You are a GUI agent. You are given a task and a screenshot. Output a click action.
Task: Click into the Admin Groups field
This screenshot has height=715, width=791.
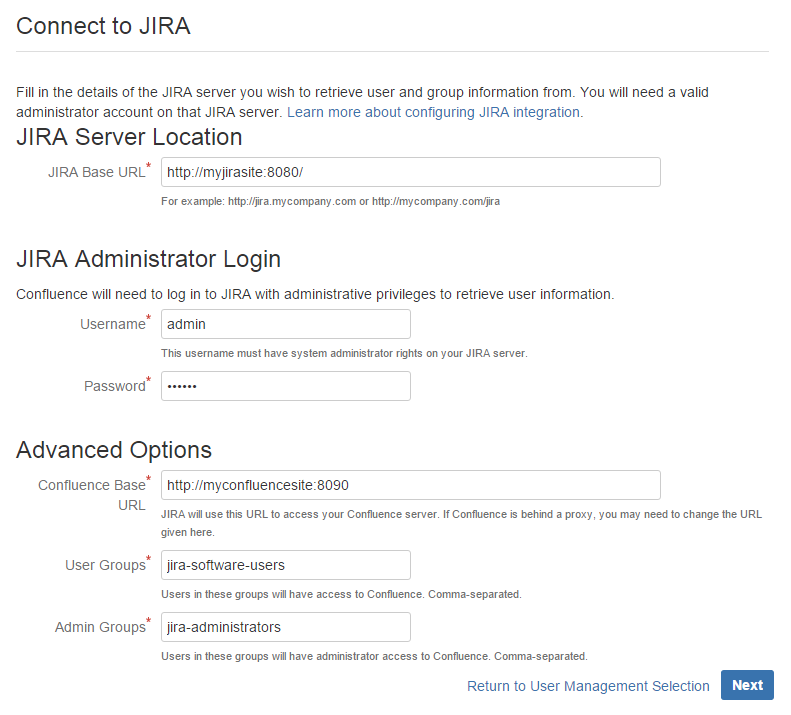285,627
